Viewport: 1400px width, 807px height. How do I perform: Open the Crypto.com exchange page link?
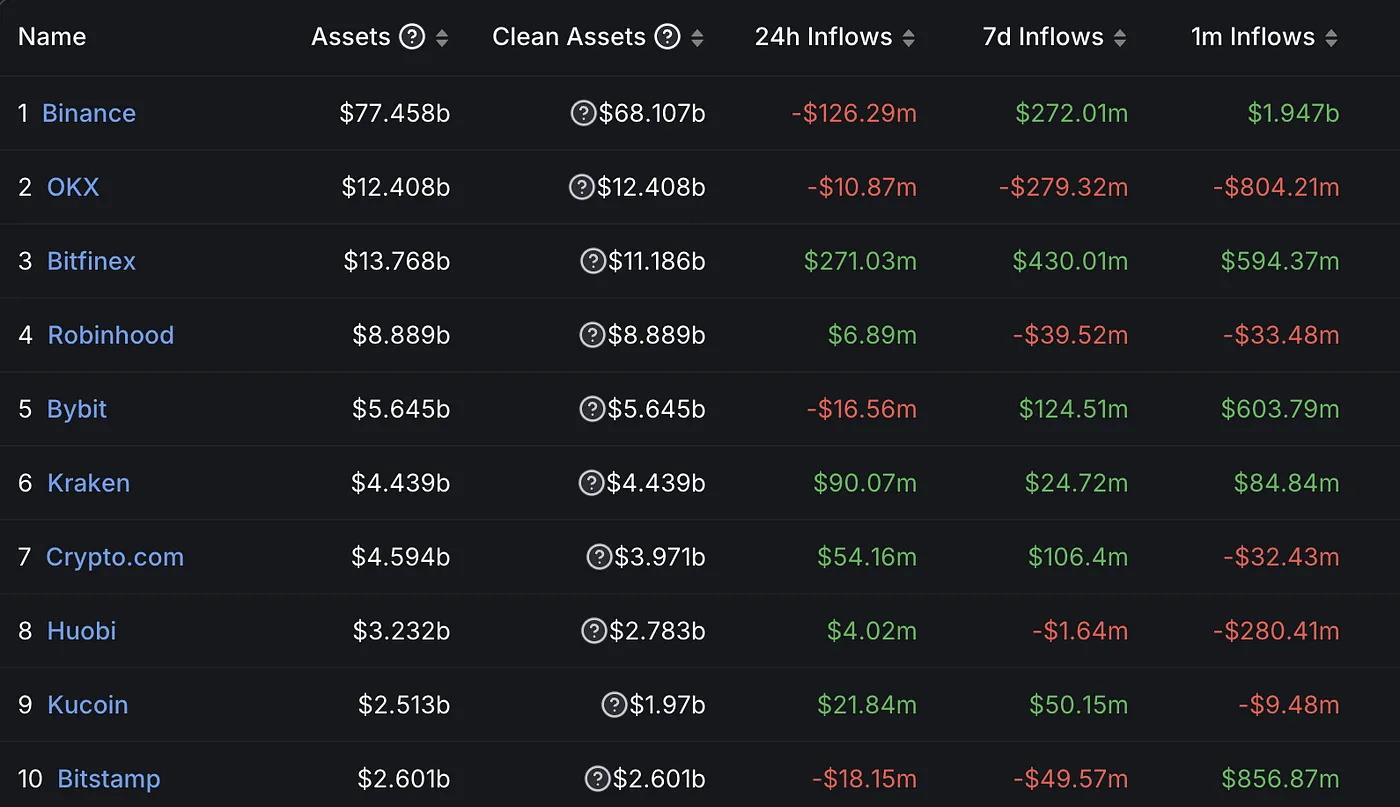point(114,557)
